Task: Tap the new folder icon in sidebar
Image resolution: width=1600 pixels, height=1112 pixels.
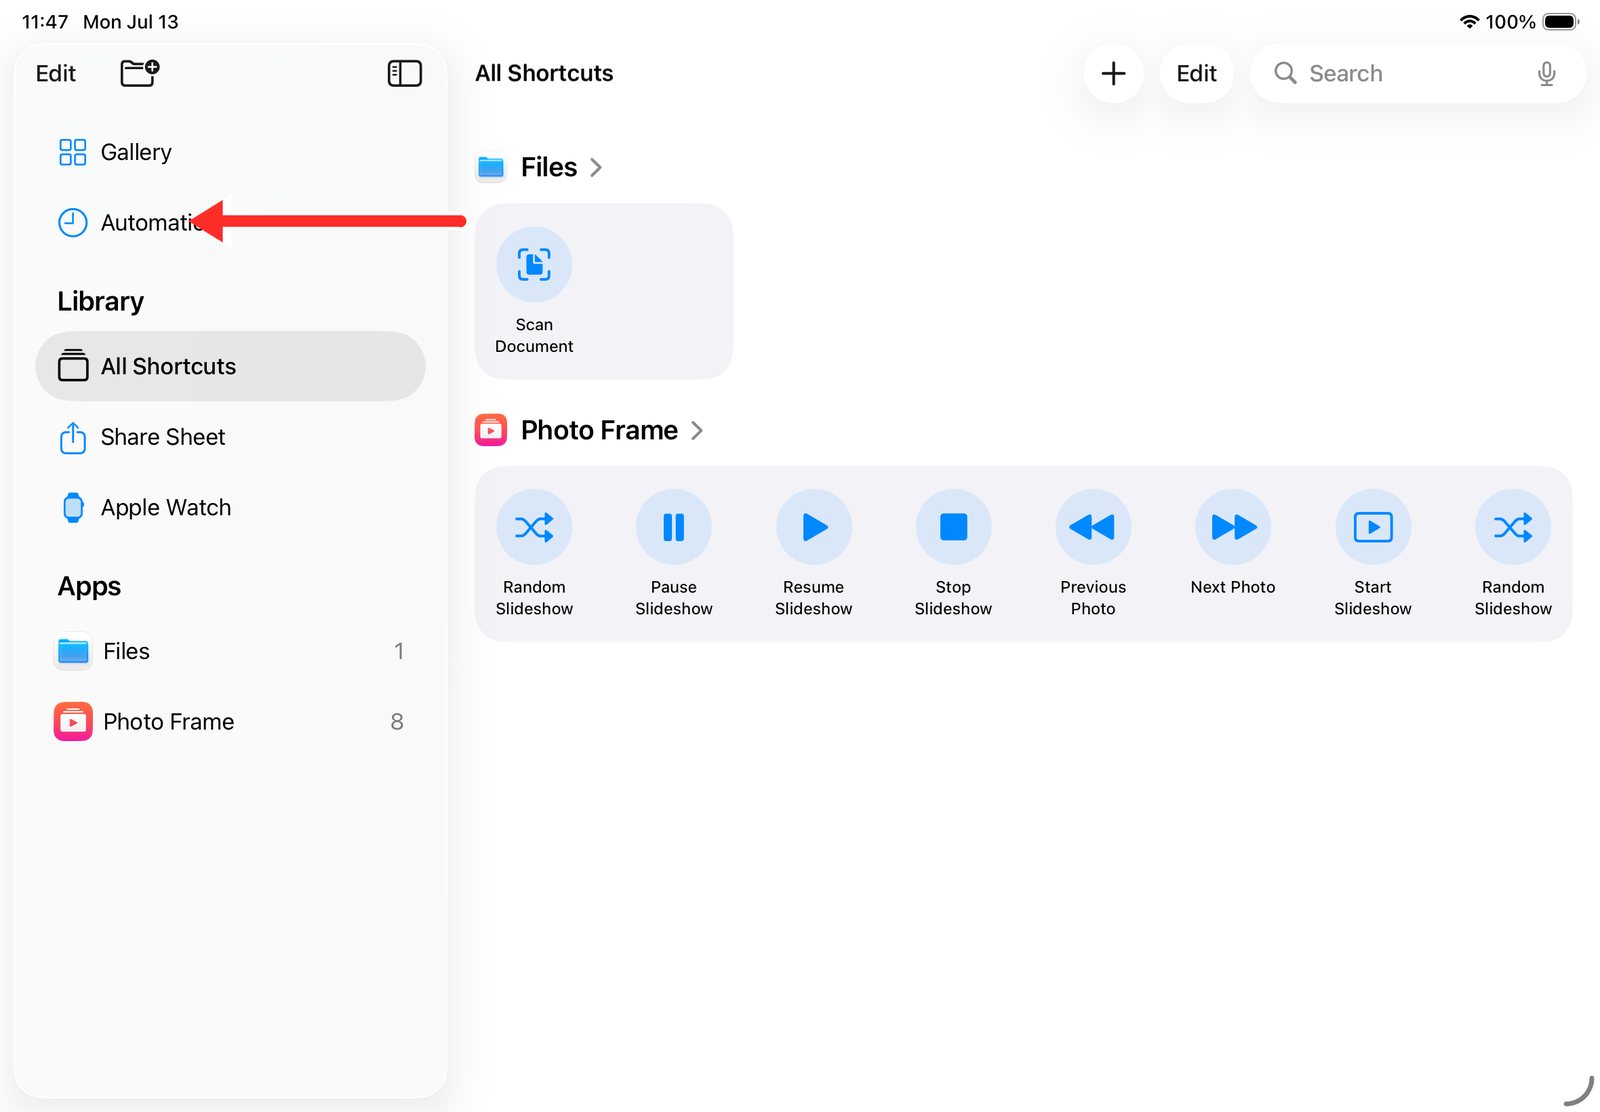Action: 140,73
